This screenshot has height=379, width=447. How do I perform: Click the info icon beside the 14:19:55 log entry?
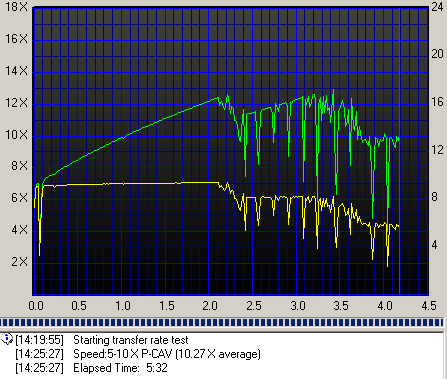pos(7,339)
